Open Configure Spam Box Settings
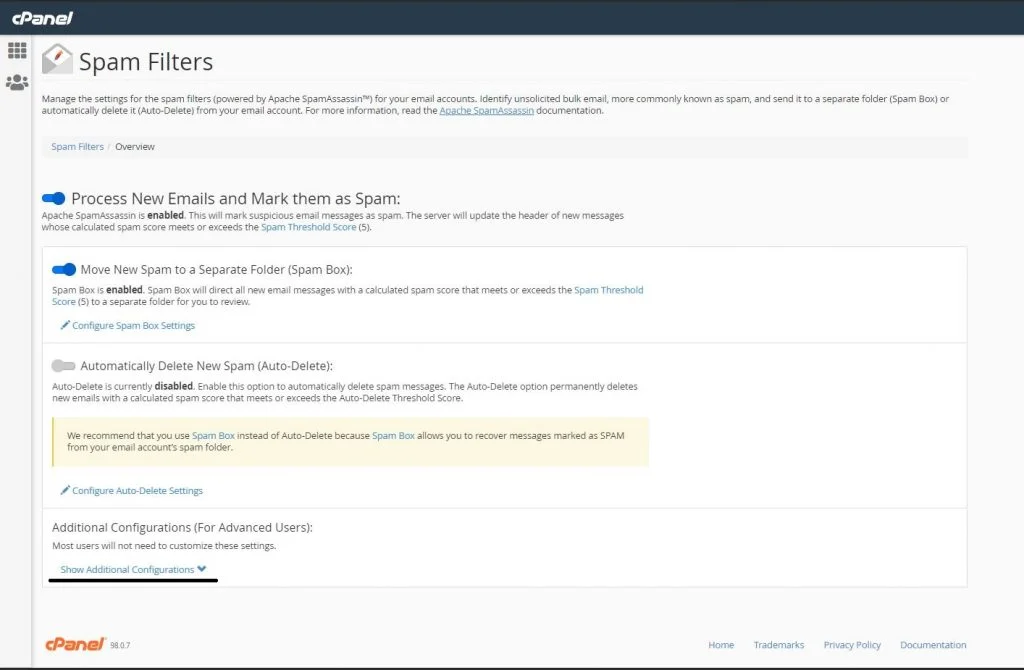 point(133,325)
